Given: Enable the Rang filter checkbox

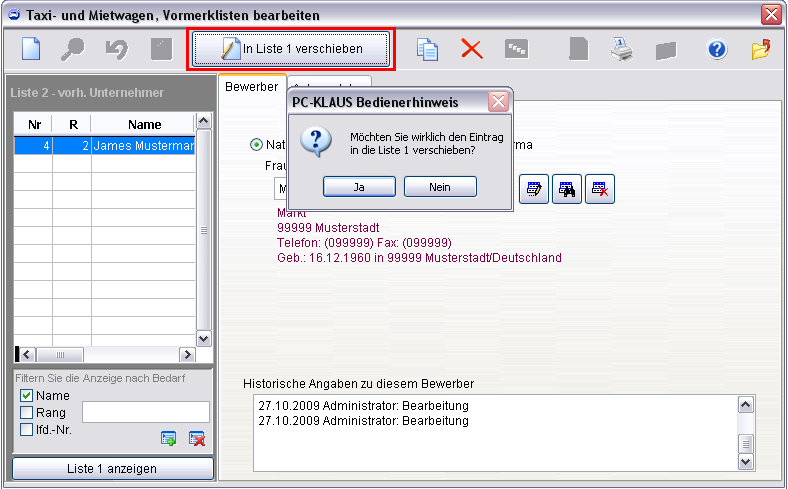Looking at the screenshot, I should click(x=27, y=413).
